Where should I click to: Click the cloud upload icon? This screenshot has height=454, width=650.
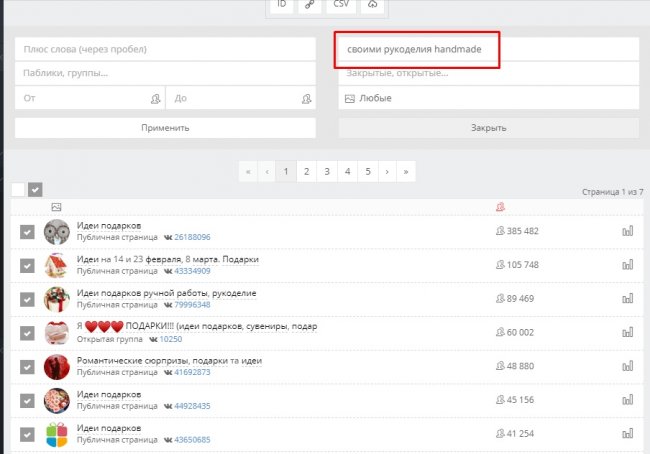tap(372, 5)
